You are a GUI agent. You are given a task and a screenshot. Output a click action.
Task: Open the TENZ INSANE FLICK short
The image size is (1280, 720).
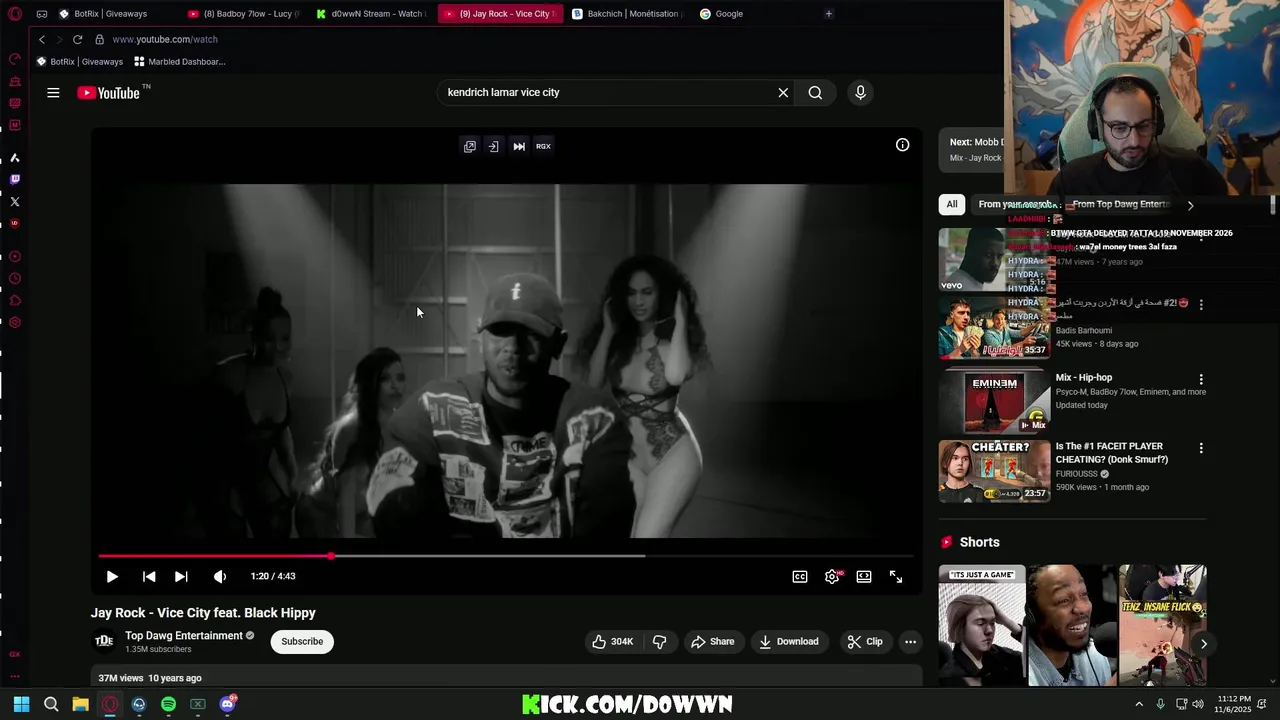(1163, 625)
